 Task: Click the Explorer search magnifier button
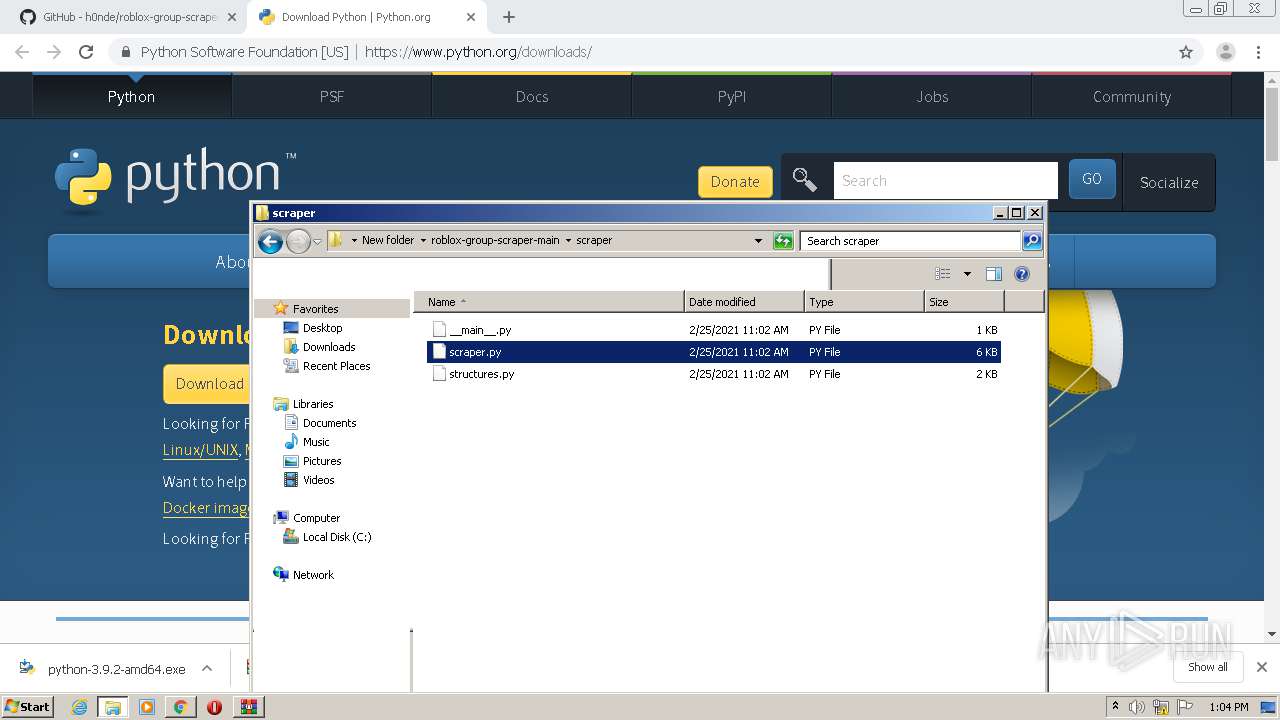tap(1032, 241)
